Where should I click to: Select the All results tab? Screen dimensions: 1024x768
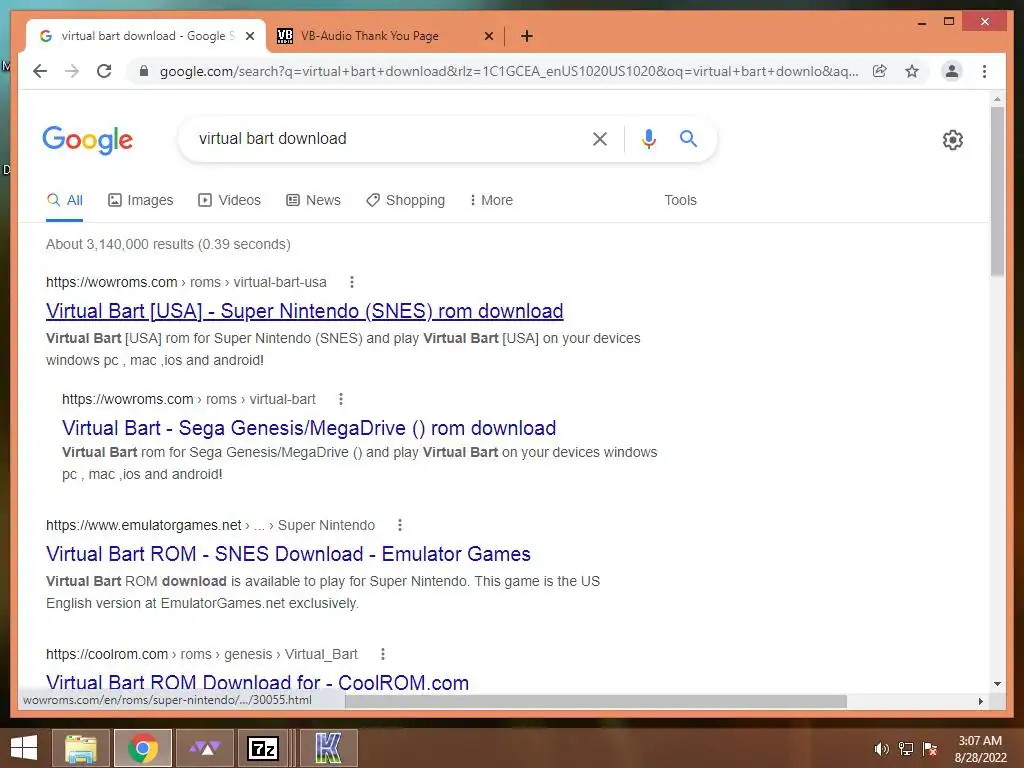click(x=65, y=200)
